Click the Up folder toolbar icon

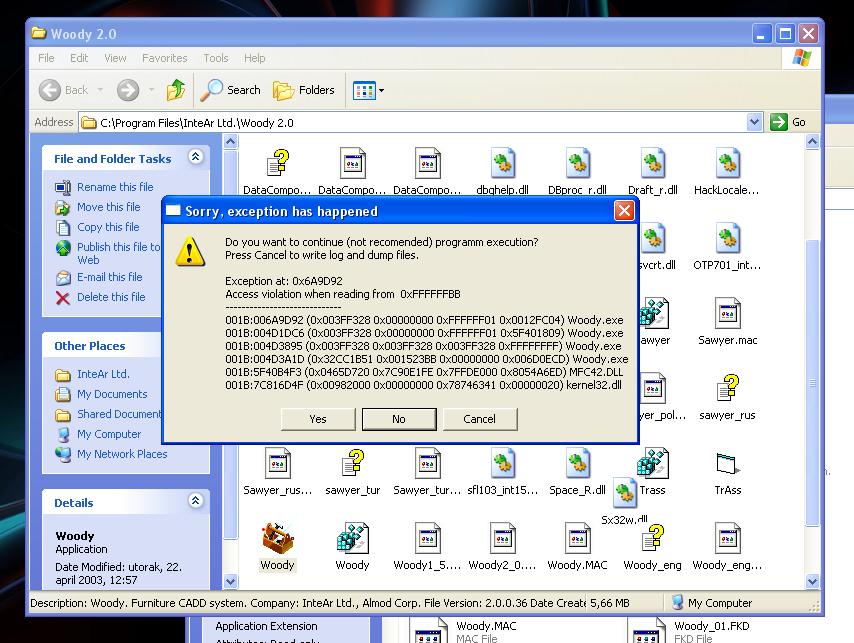175,90
